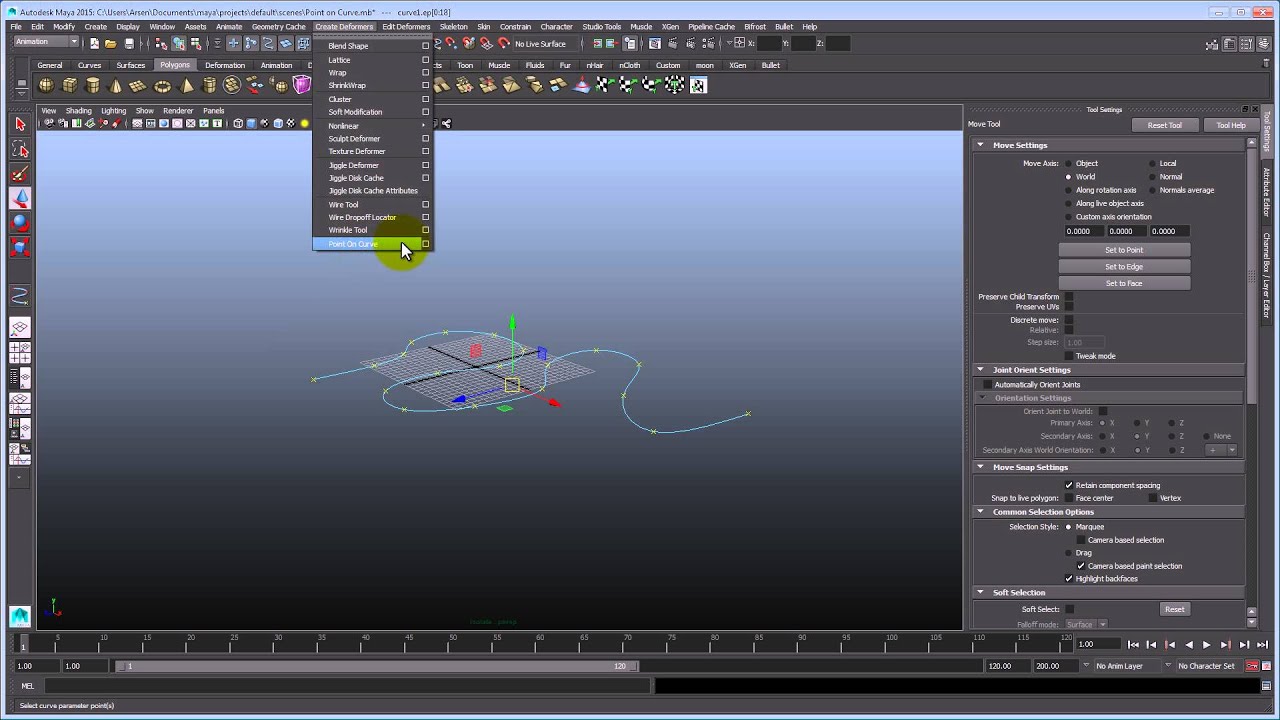
Task: Click the Reset Tool button
Action: (x=1164, y=125)
